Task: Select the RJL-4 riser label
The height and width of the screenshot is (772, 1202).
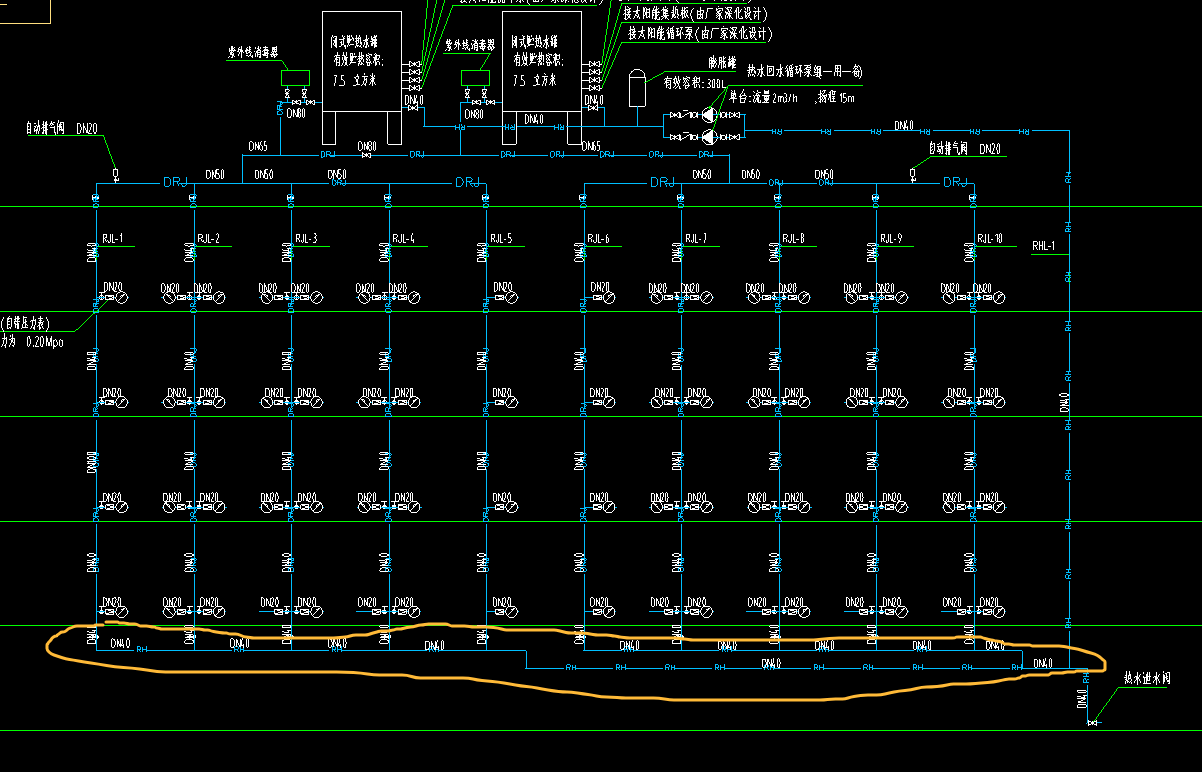Action: pos(403,239)
